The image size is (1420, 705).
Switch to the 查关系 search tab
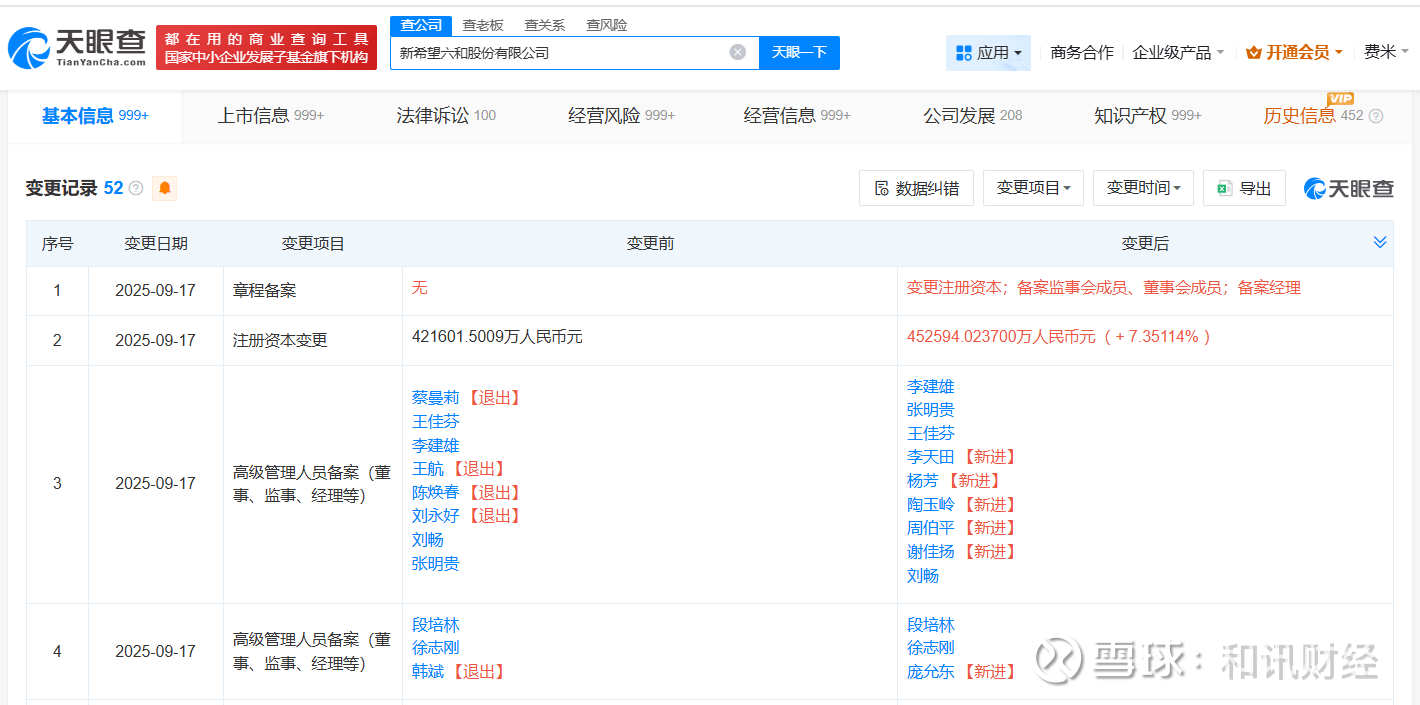pyautogui.click(x=545, y=26)
